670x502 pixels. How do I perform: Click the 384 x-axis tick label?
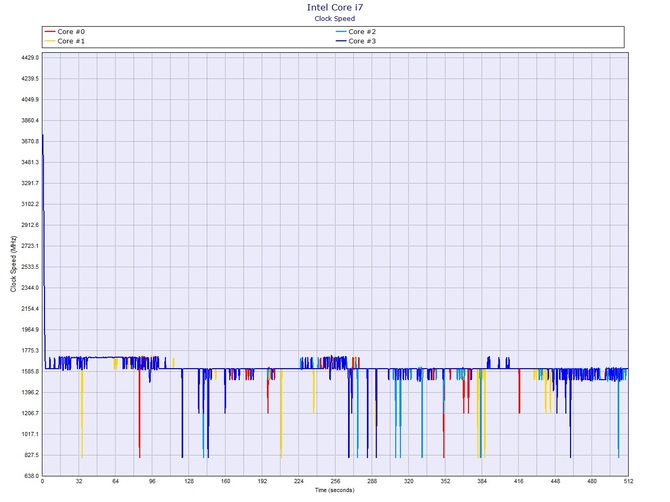[482, 481]
